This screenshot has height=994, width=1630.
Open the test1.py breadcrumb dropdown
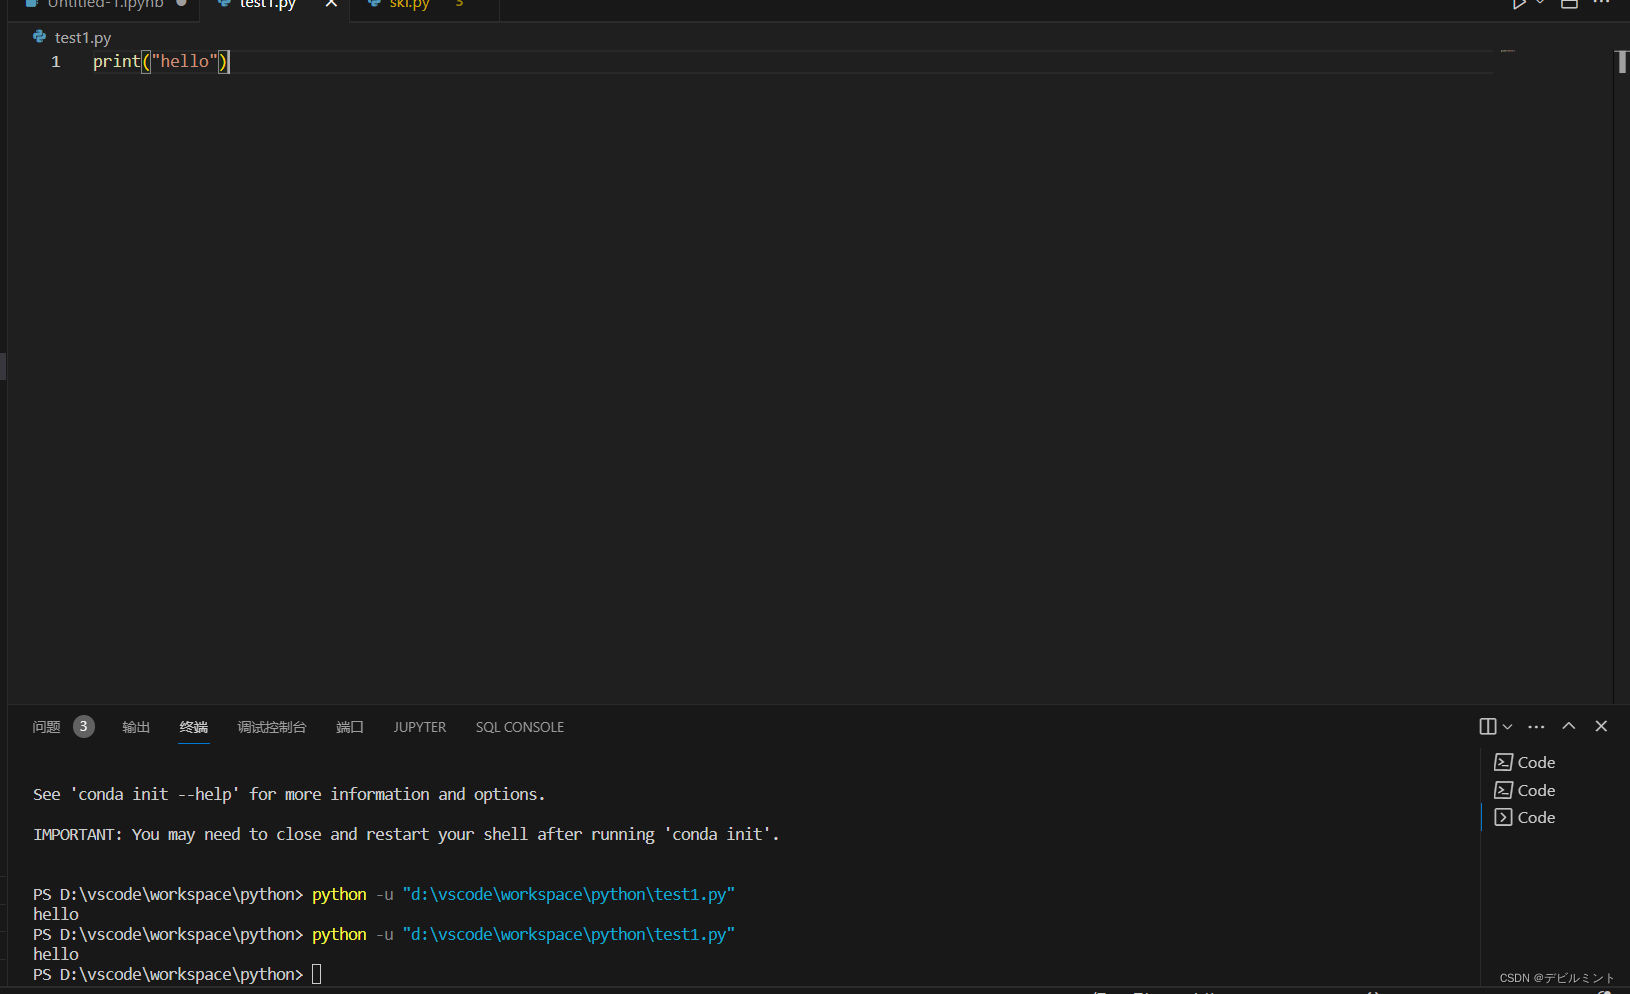coord(82,37)
